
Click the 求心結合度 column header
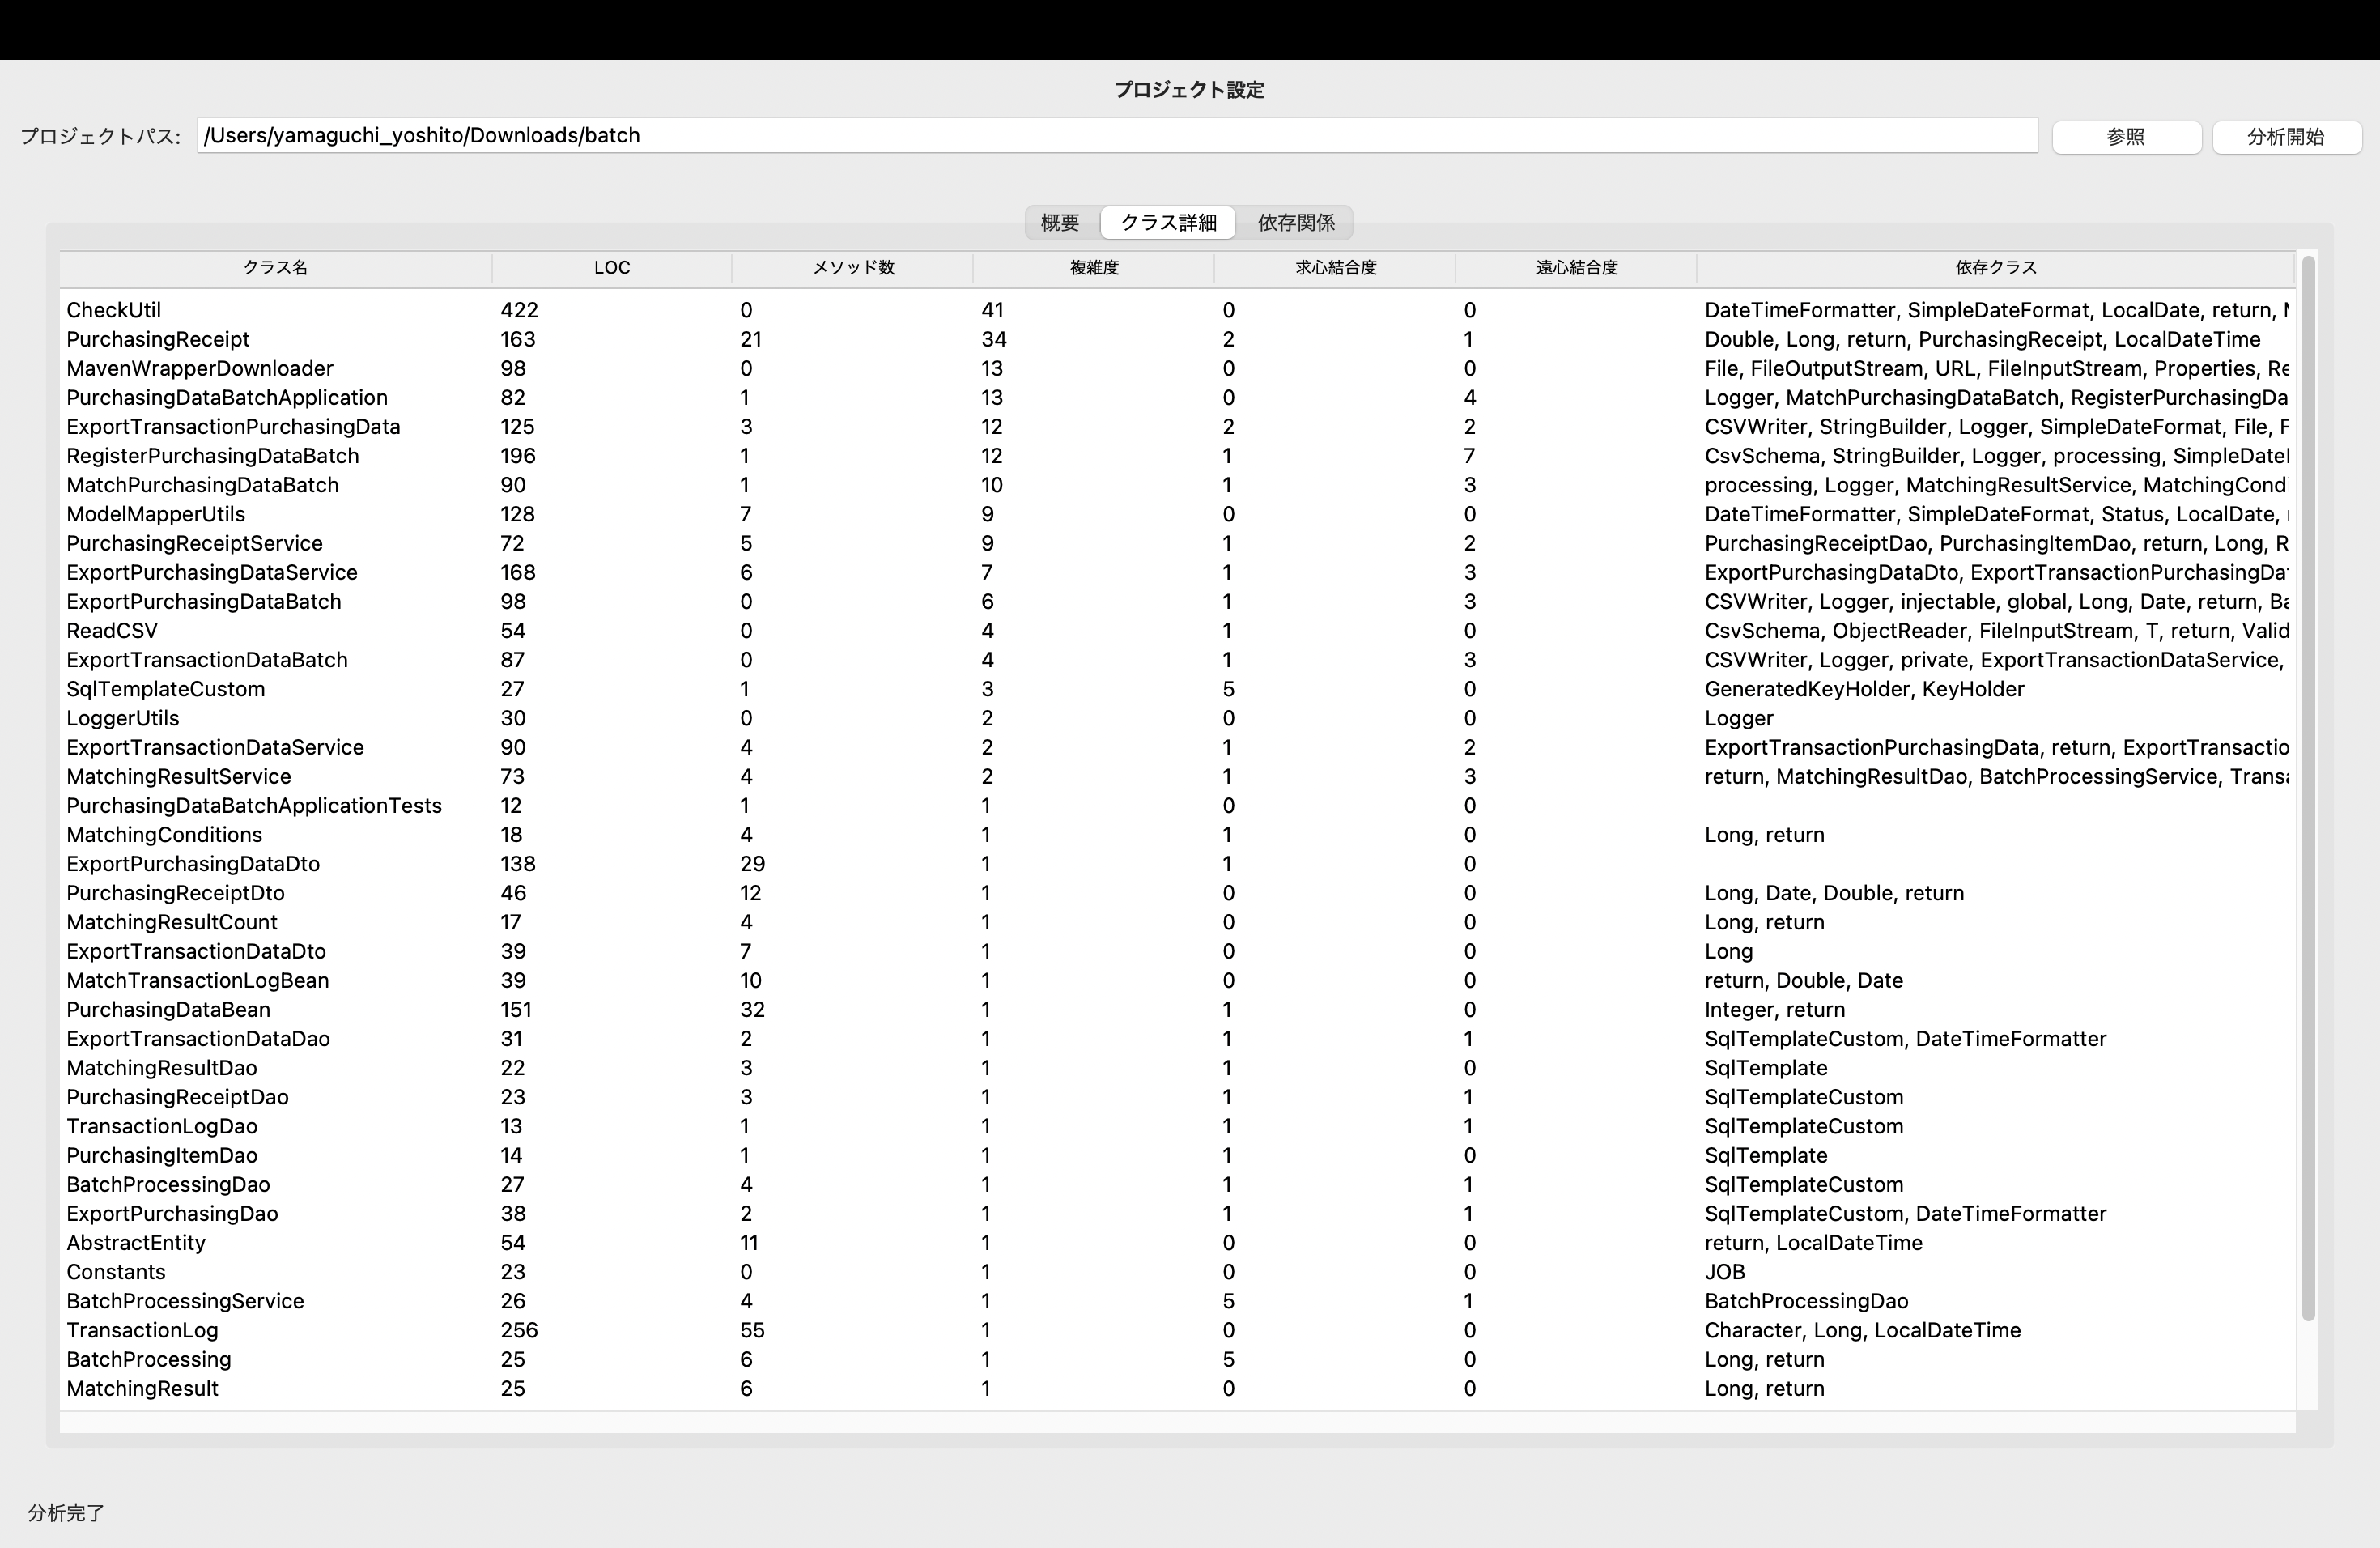[x=1335, y=268]
